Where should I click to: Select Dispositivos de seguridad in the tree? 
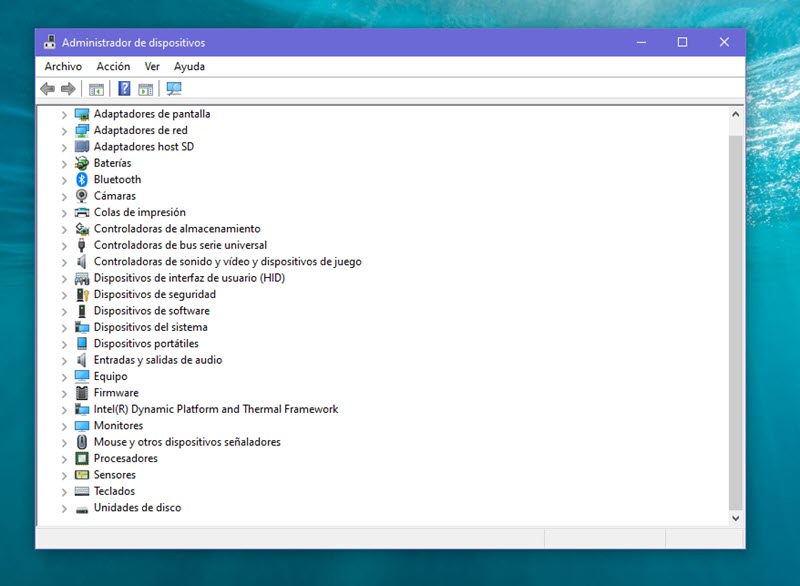[x=154, y=295]
